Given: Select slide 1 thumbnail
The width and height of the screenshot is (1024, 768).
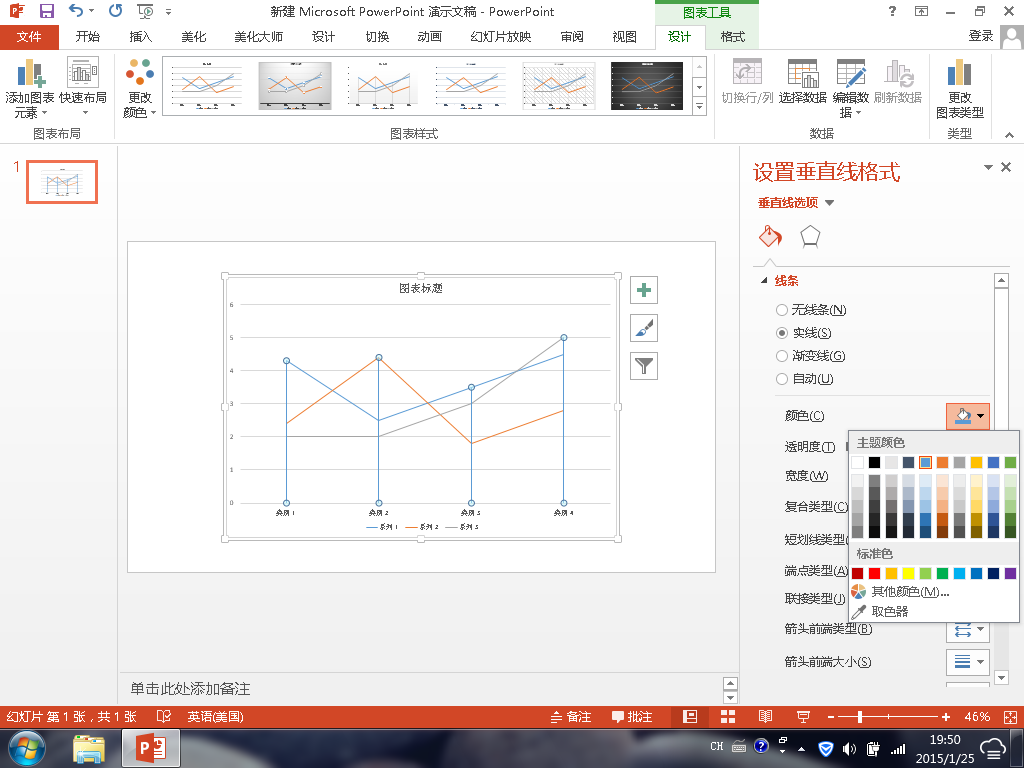Looking at the screenshot, I should pos(62,182).
